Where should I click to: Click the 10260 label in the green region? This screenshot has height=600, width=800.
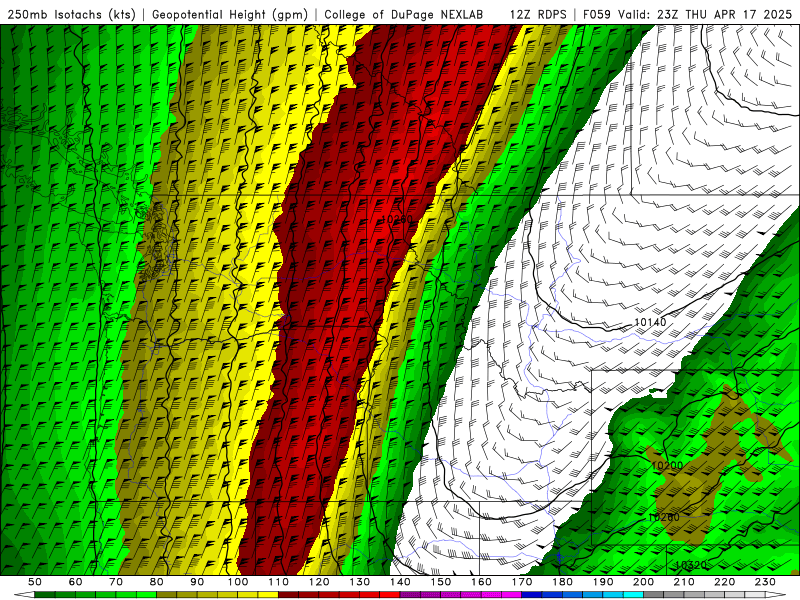point(663,517)
